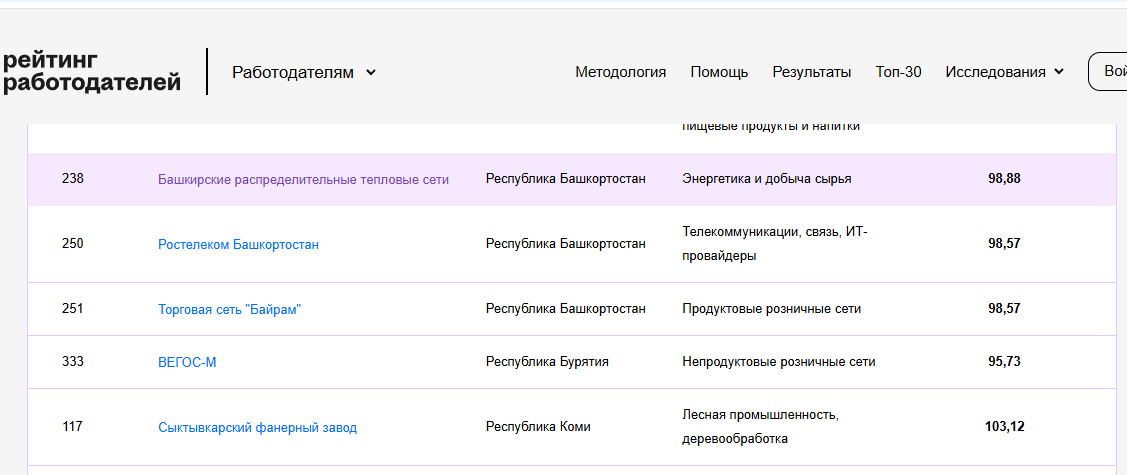Open the Ростелеком Башкортостан company link
The height and width of the screenshot is (475, 1127).
[x=238, y=245]
